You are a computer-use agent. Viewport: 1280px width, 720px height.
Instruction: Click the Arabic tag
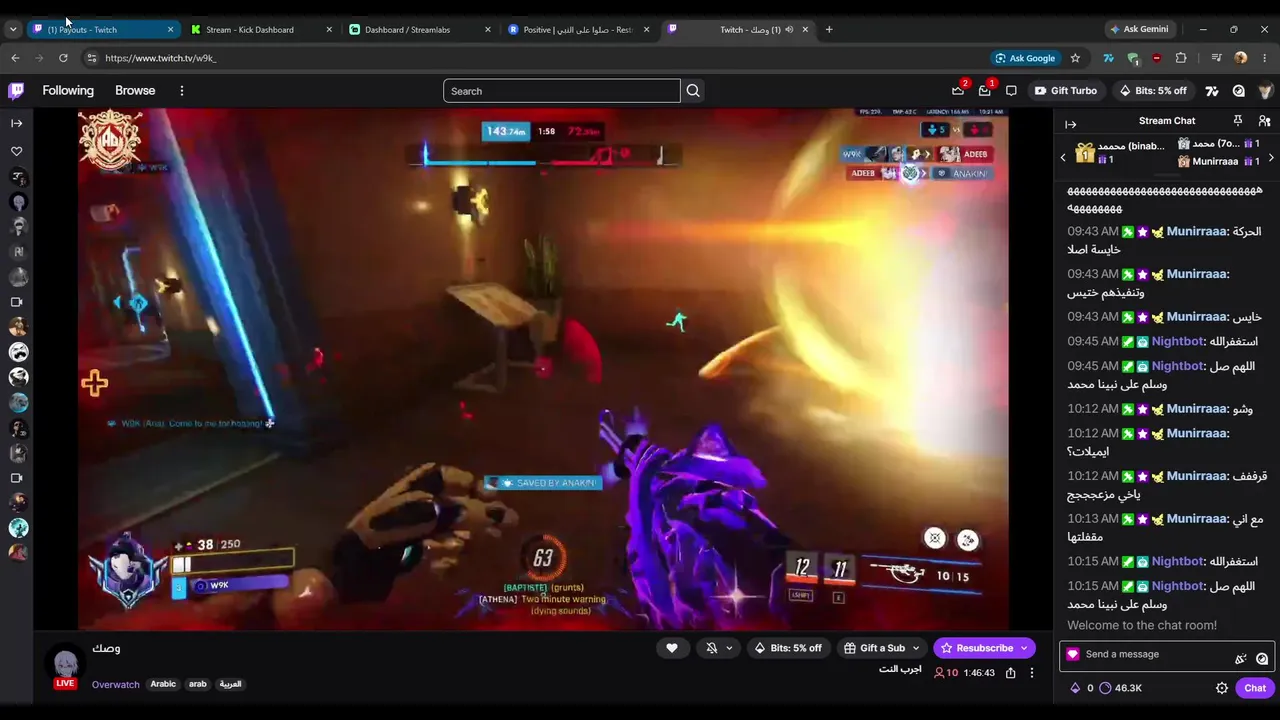click(x=163, y=684)
